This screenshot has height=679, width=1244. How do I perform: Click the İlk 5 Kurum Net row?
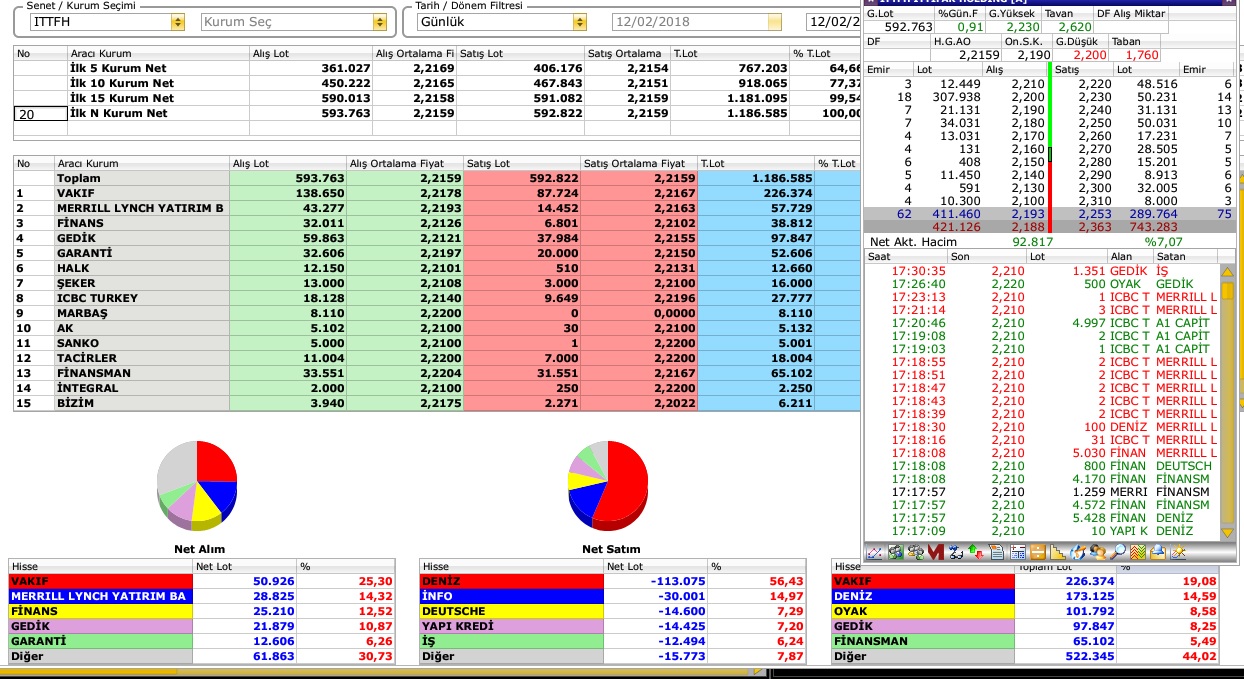pos(437,68)
